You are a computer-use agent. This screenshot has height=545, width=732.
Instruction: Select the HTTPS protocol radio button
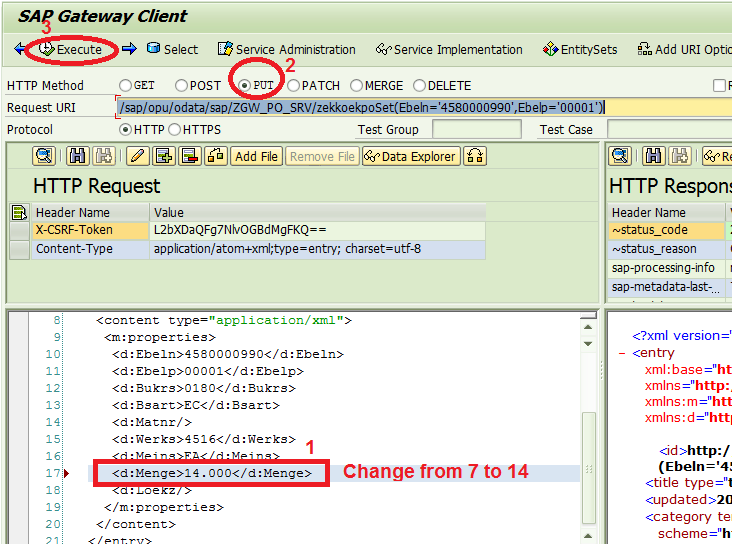(174, 129)
